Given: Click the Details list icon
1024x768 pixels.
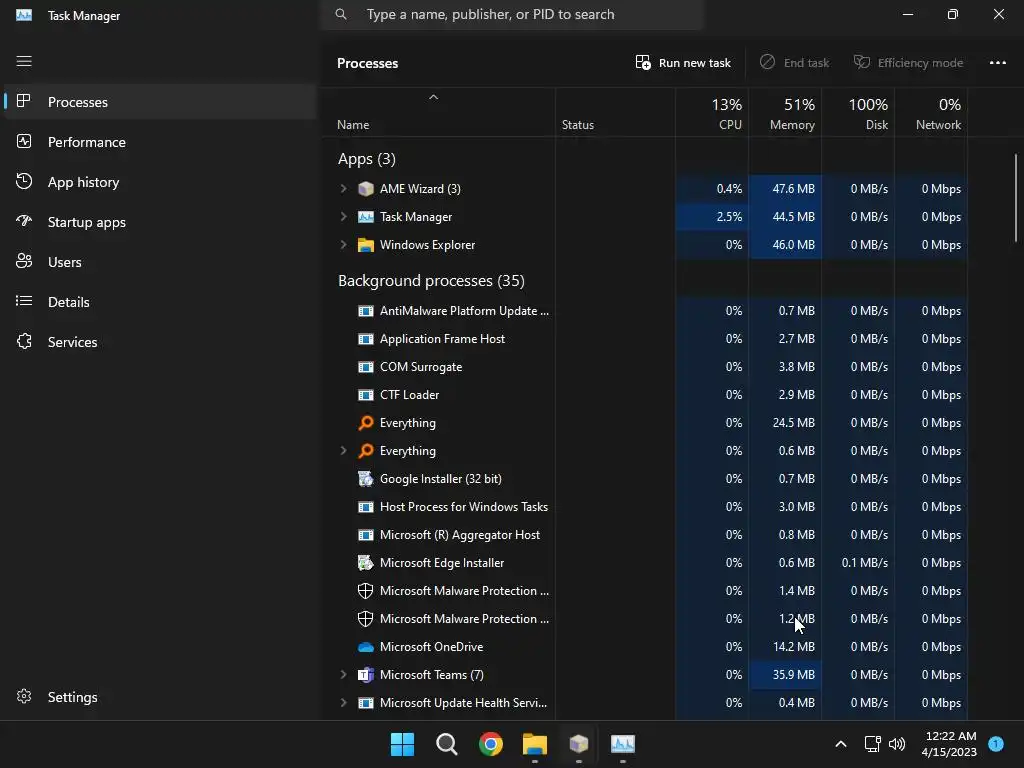Looking at the screenshot, I should coord(24,301).
